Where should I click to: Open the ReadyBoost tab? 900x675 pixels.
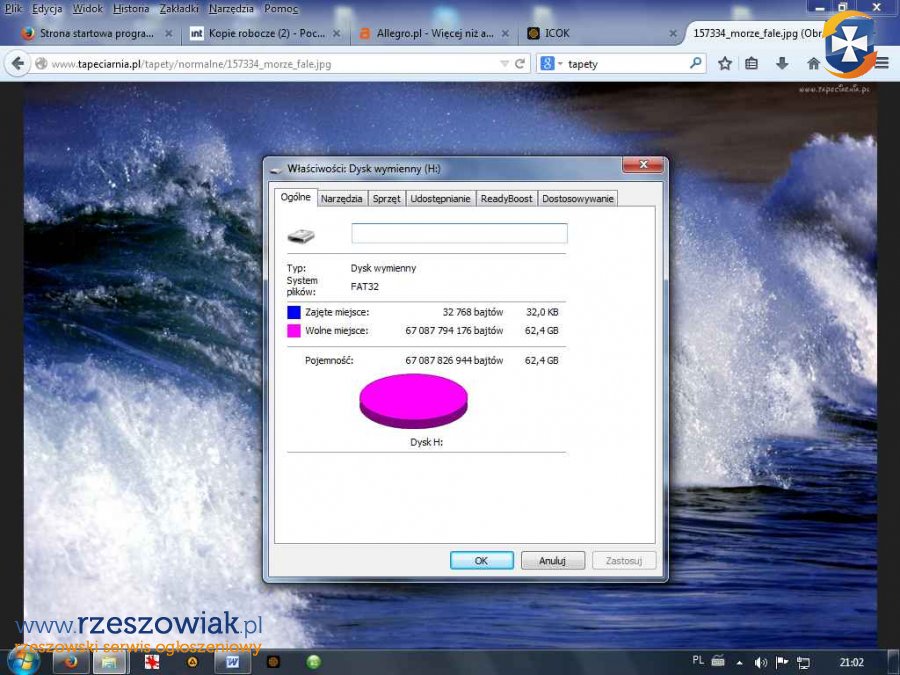click(506, 199)
